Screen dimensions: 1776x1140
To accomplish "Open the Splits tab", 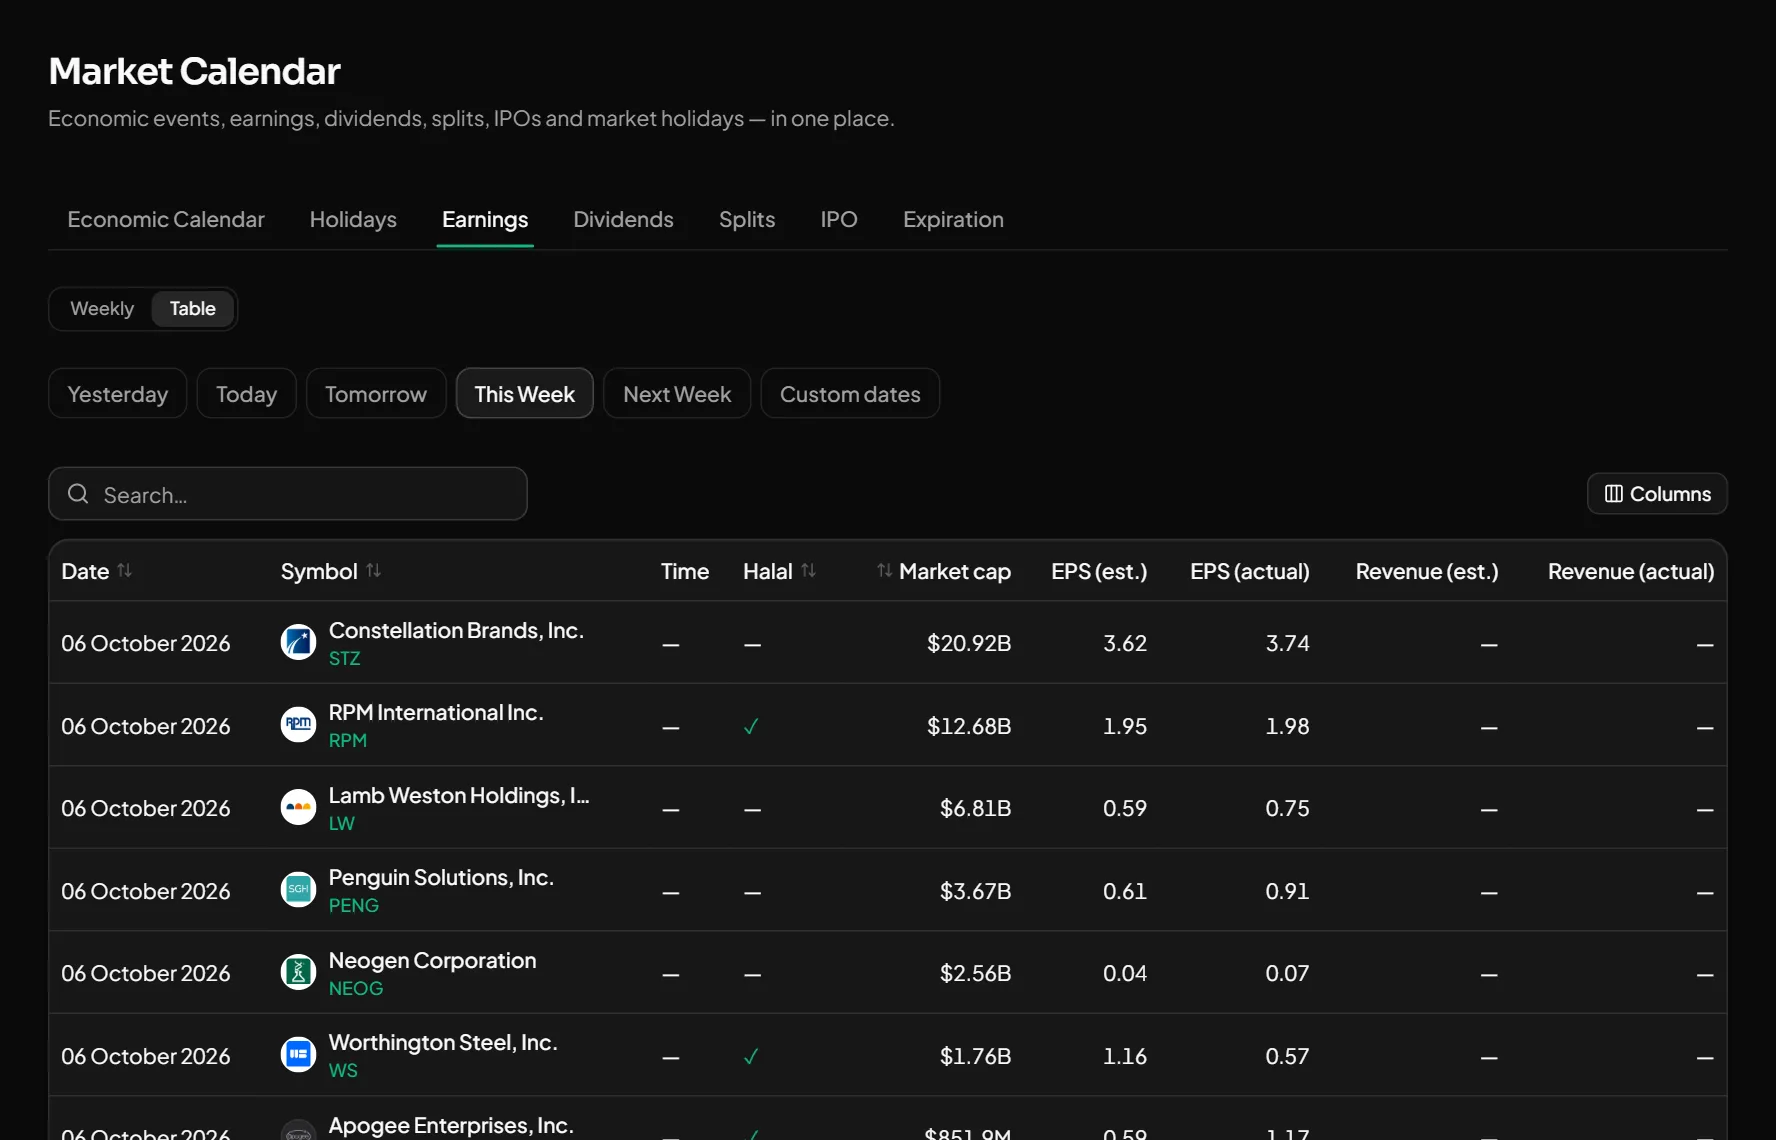I will 747,219.
